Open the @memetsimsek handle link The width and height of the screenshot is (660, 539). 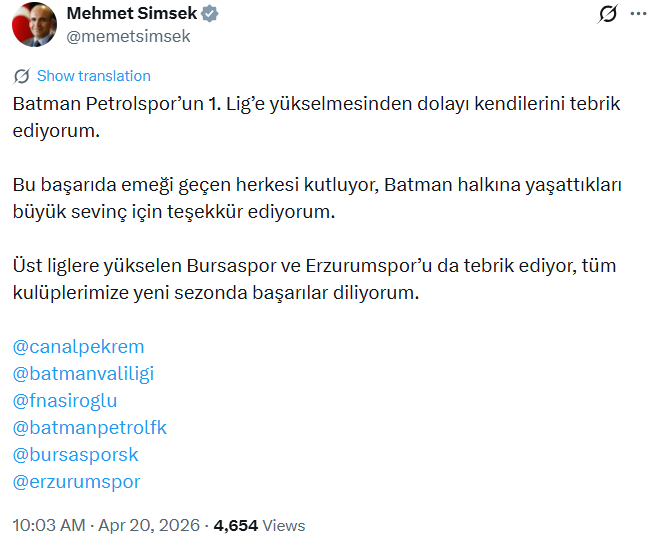(127, 36)
